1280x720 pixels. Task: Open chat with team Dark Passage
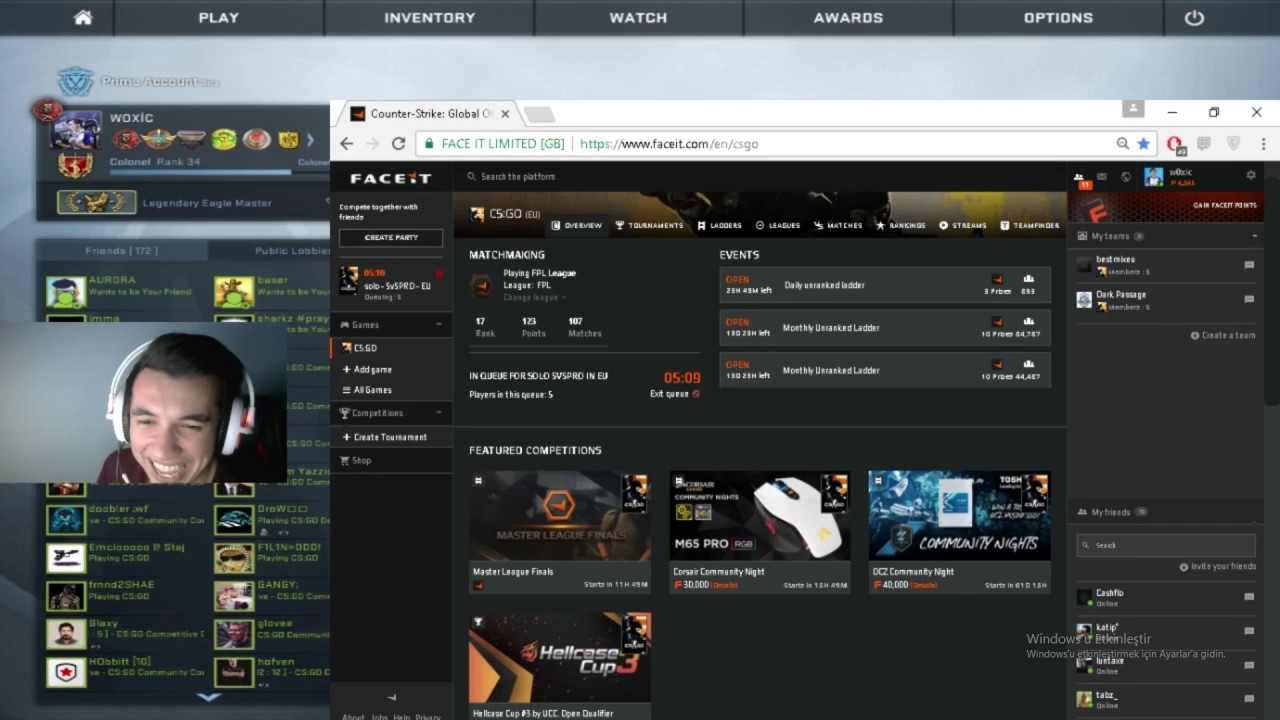pyautogui.click(x=1249, y=299)
